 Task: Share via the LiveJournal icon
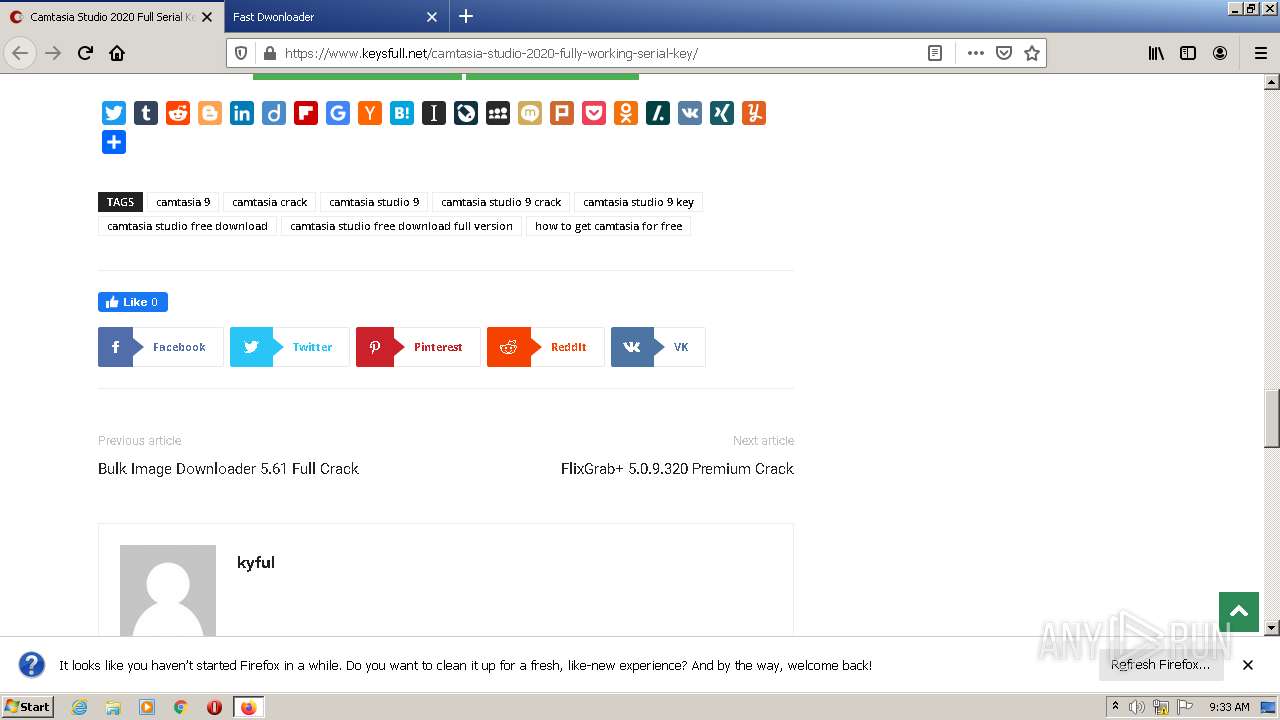[x=466, y=113]
